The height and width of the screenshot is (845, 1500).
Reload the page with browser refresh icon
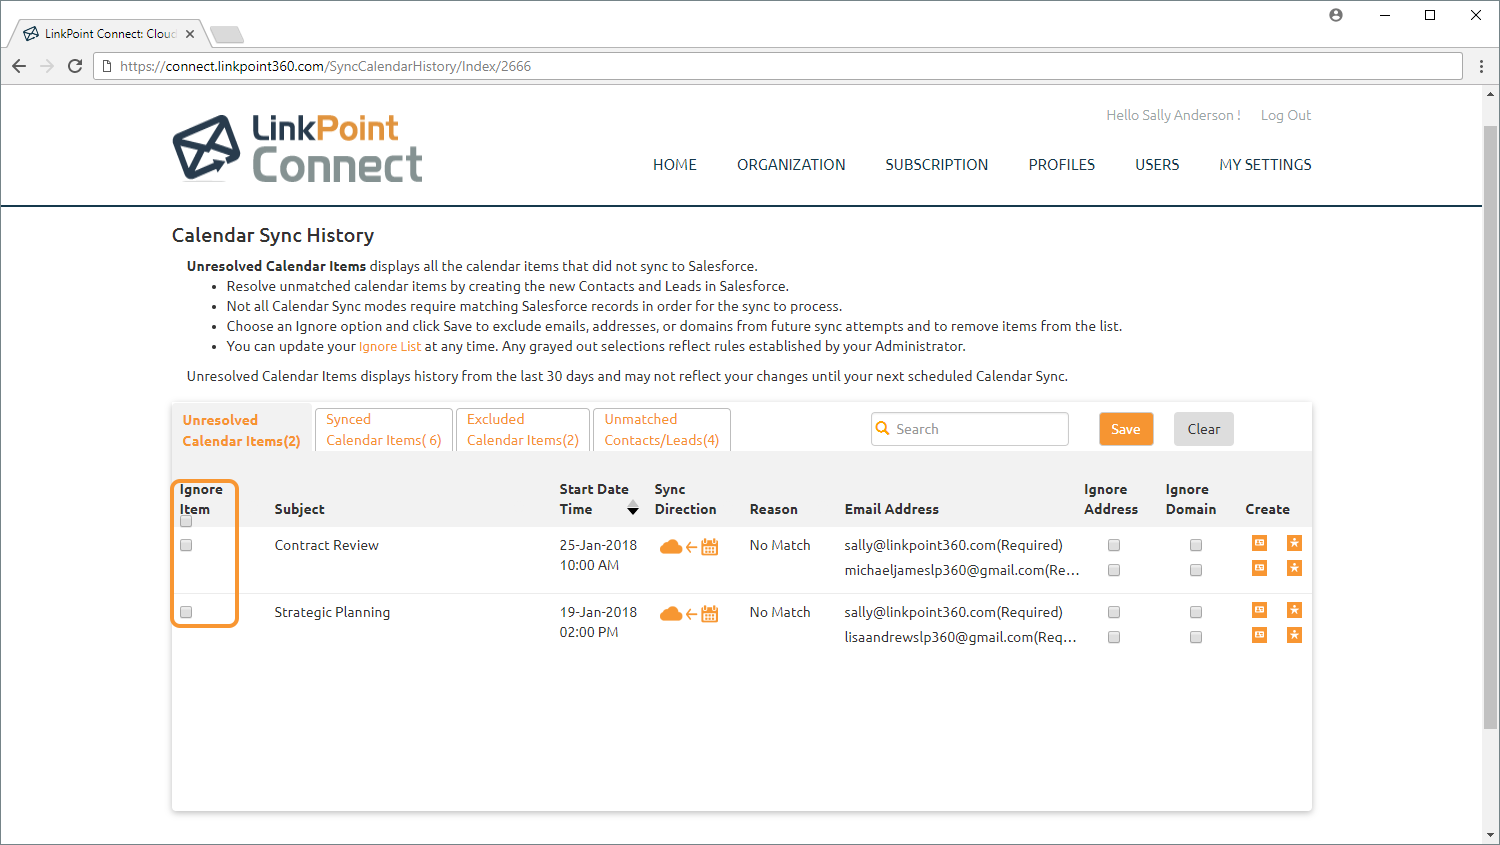(75, 66)
